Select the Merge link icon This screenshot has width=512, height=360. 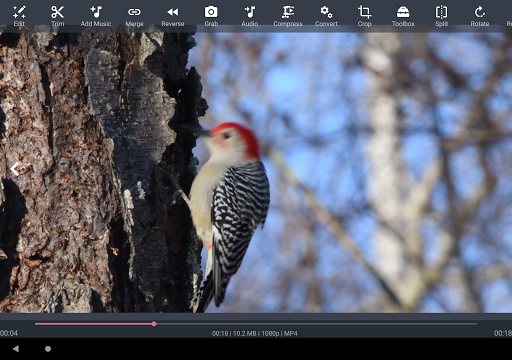tap(134, 16)
